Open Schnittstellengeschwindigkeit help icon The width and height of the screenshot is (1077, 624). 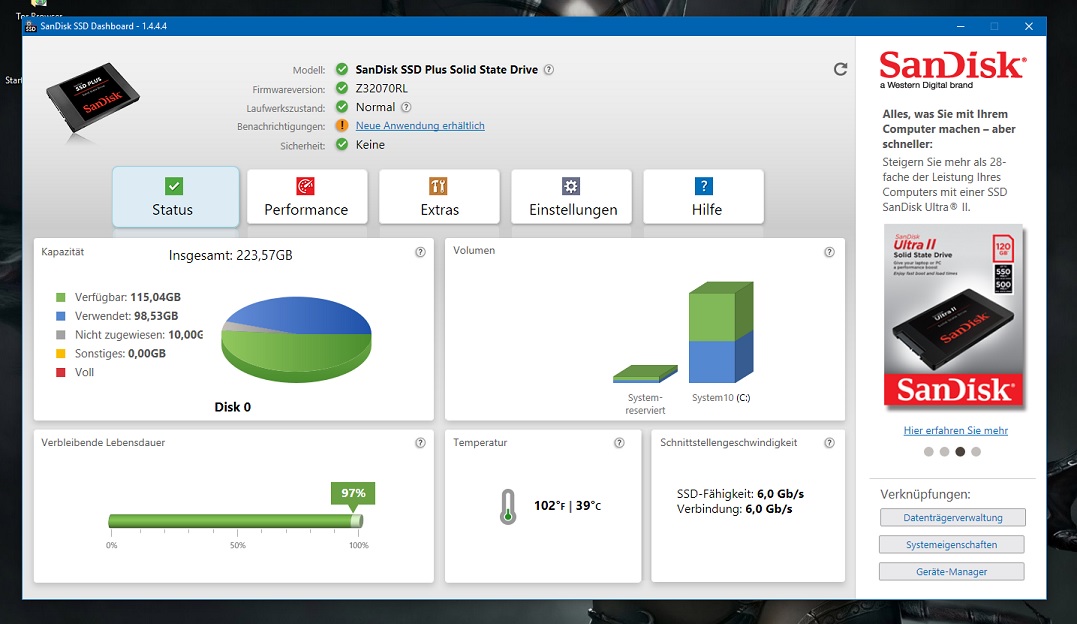coord(829,443)
